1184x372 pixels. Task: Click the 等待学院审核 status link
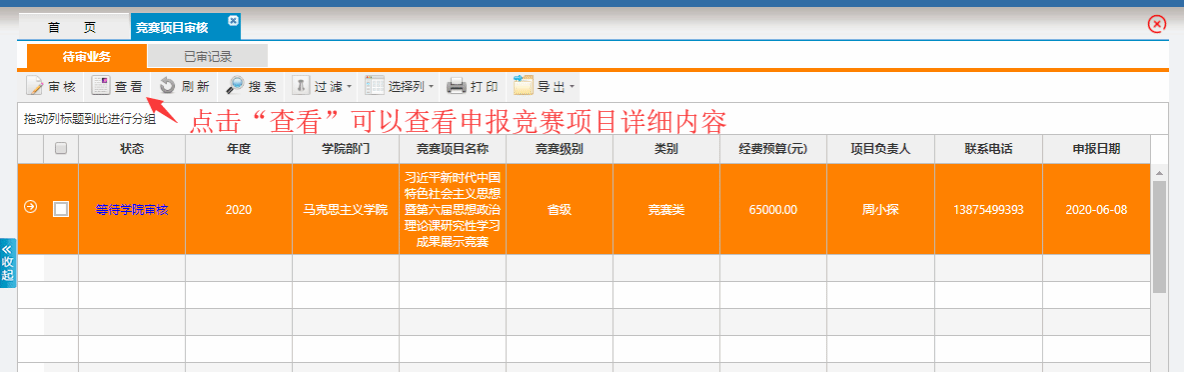point(132,210)
